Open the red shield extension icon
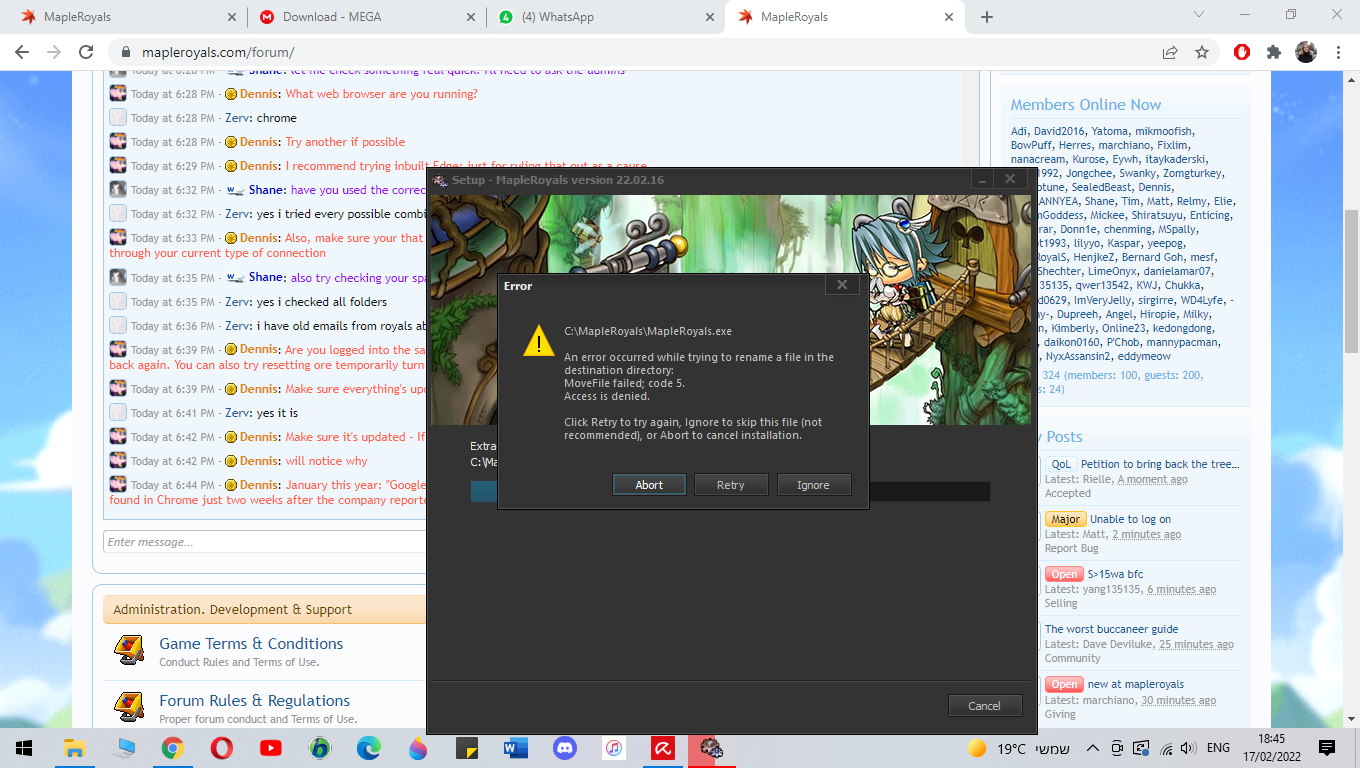Viewport: 1360px width, 768px height. tap(1242, 52)
